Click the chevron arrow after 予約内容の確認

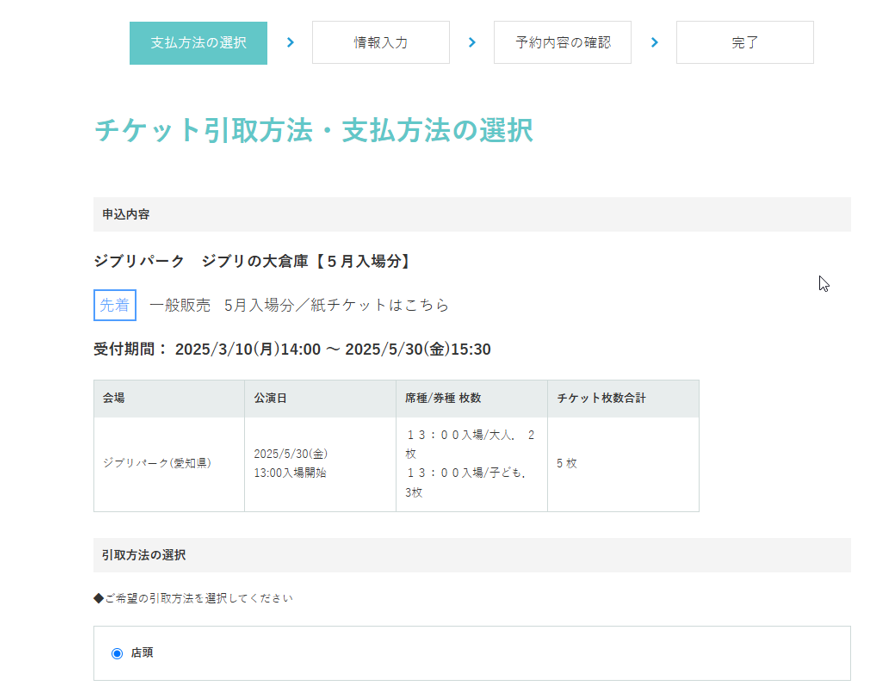pyautogui.click(x=655, y=43)
